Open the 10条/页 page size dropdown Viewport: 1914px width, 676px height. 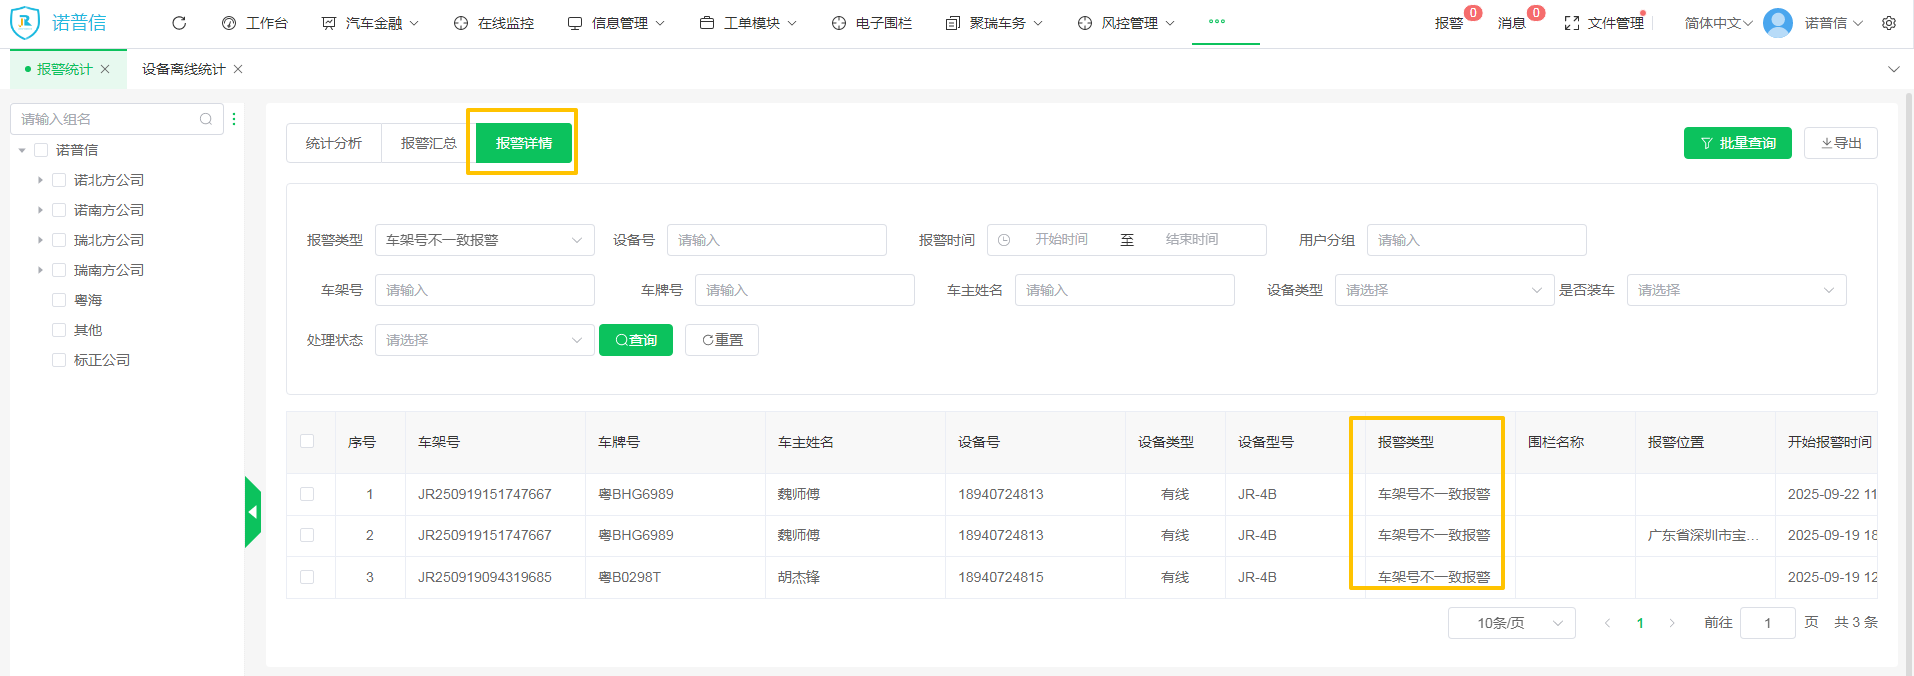pos(1511,623)
